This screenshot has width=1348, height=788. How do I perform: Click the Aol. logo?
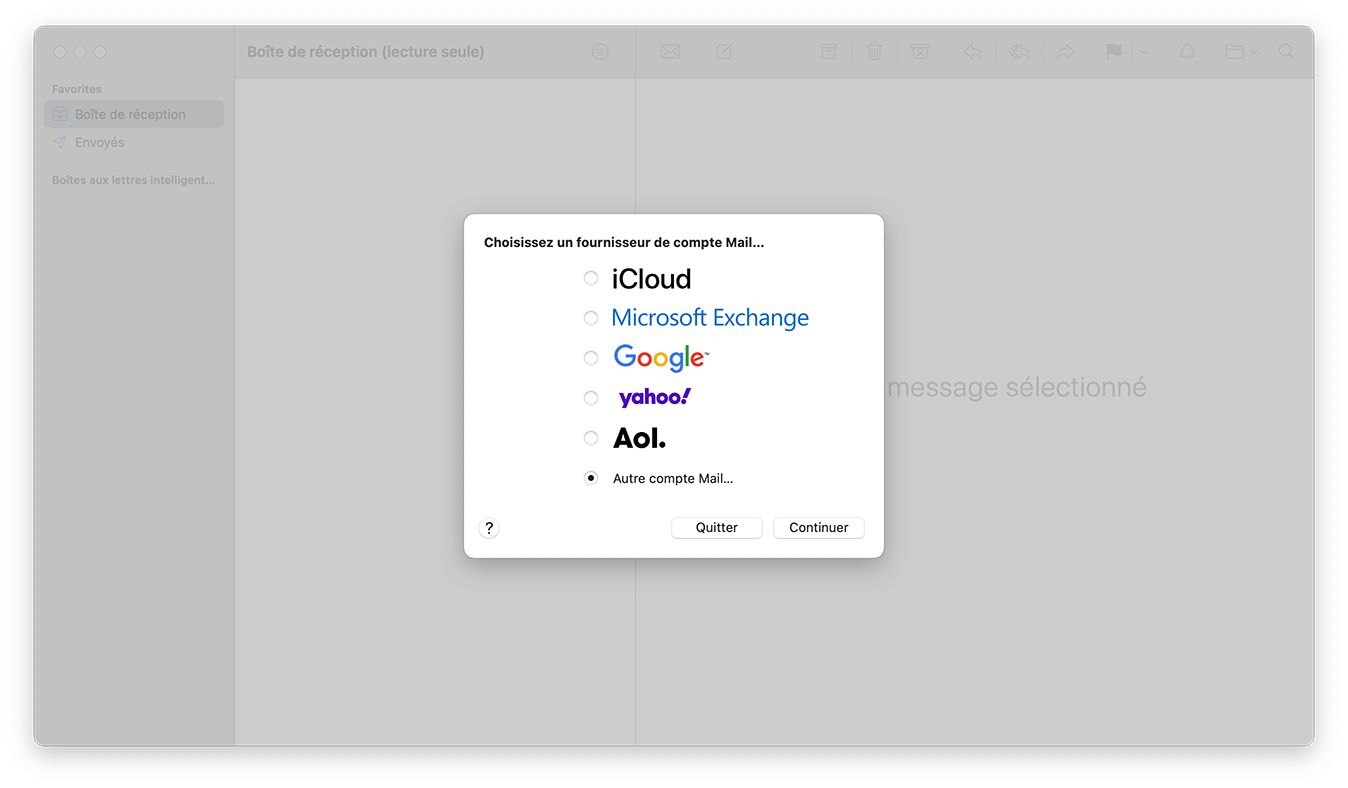[640, 438]
